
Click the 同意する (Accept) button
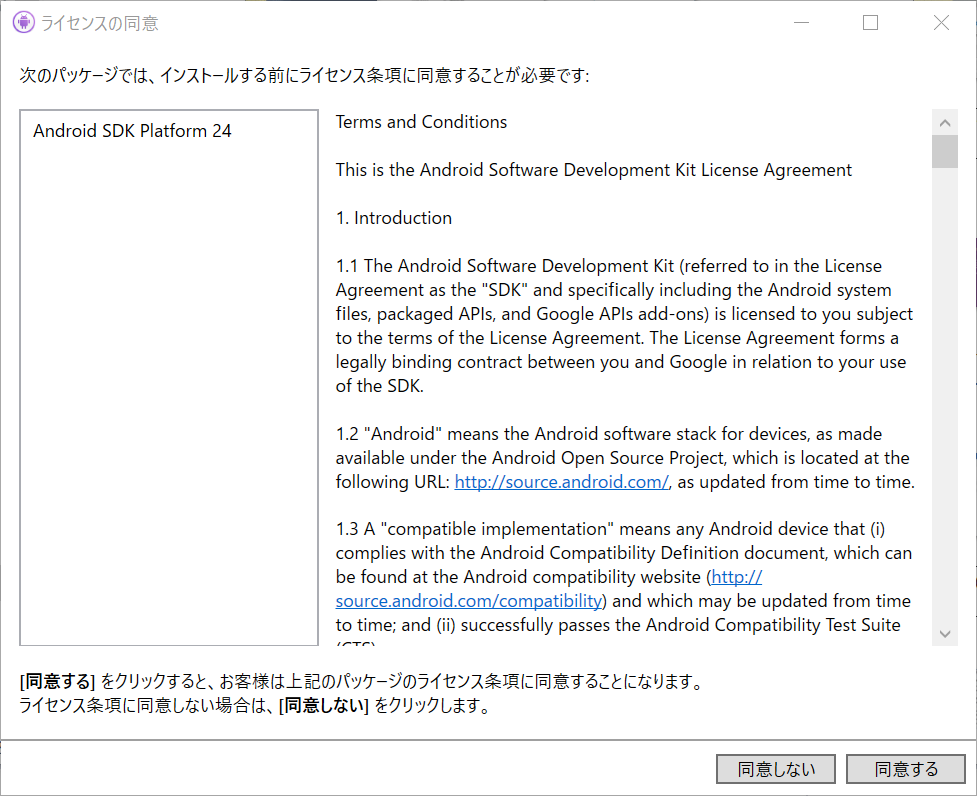[905, 769]
